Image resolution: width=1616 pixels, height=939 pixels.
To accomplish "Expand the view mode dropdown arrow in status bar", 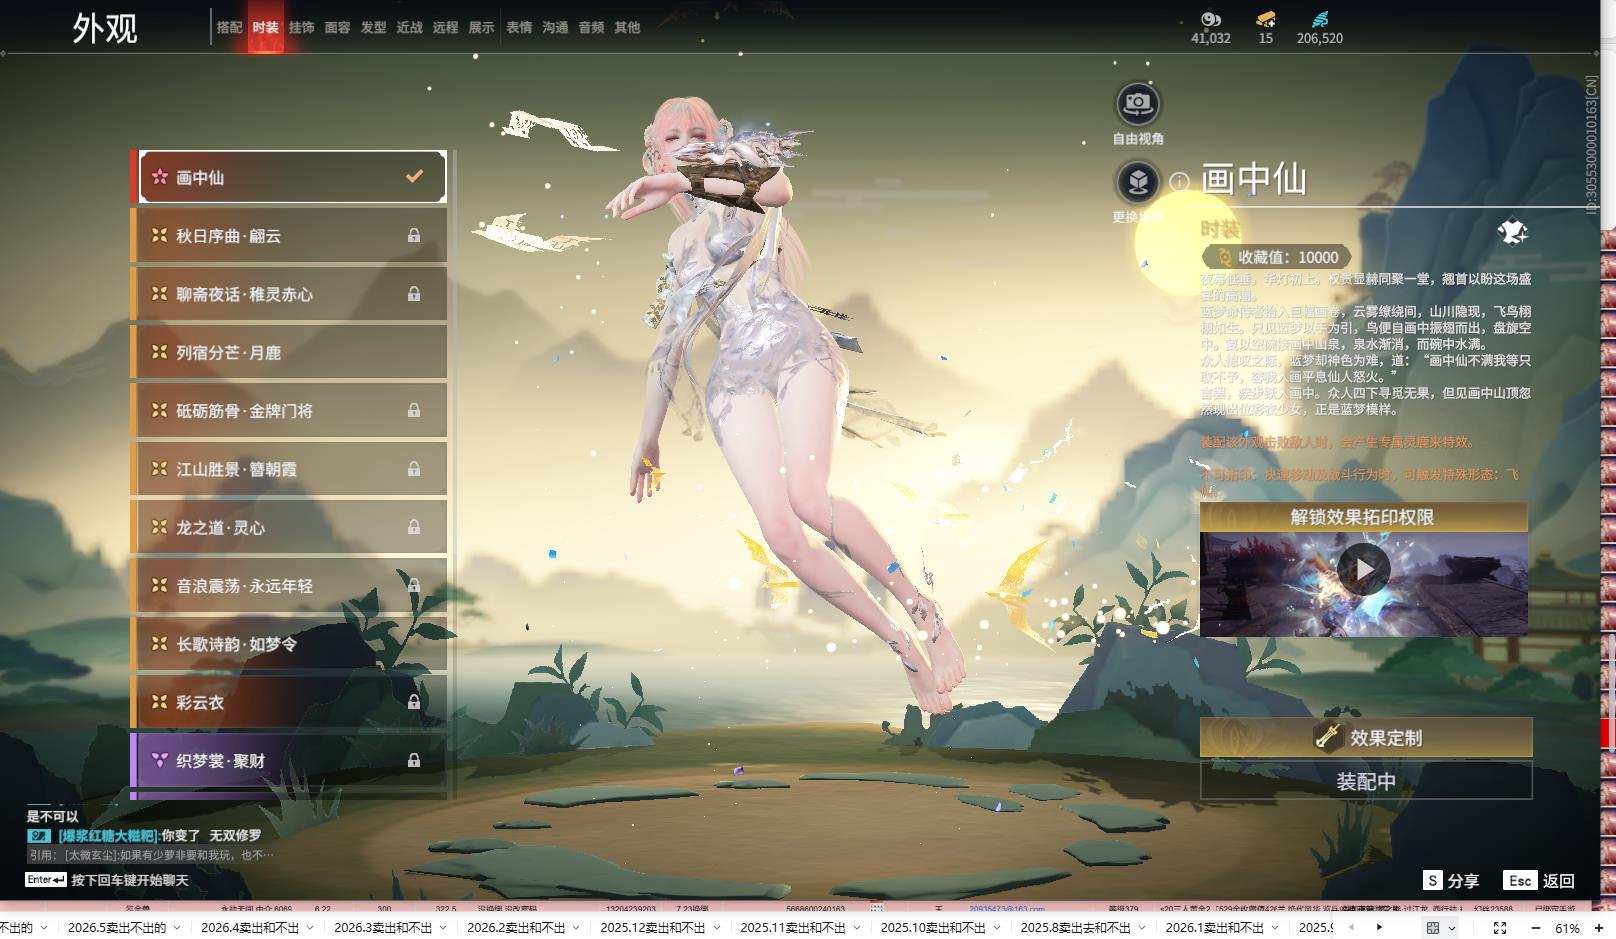I will 1452,929.
